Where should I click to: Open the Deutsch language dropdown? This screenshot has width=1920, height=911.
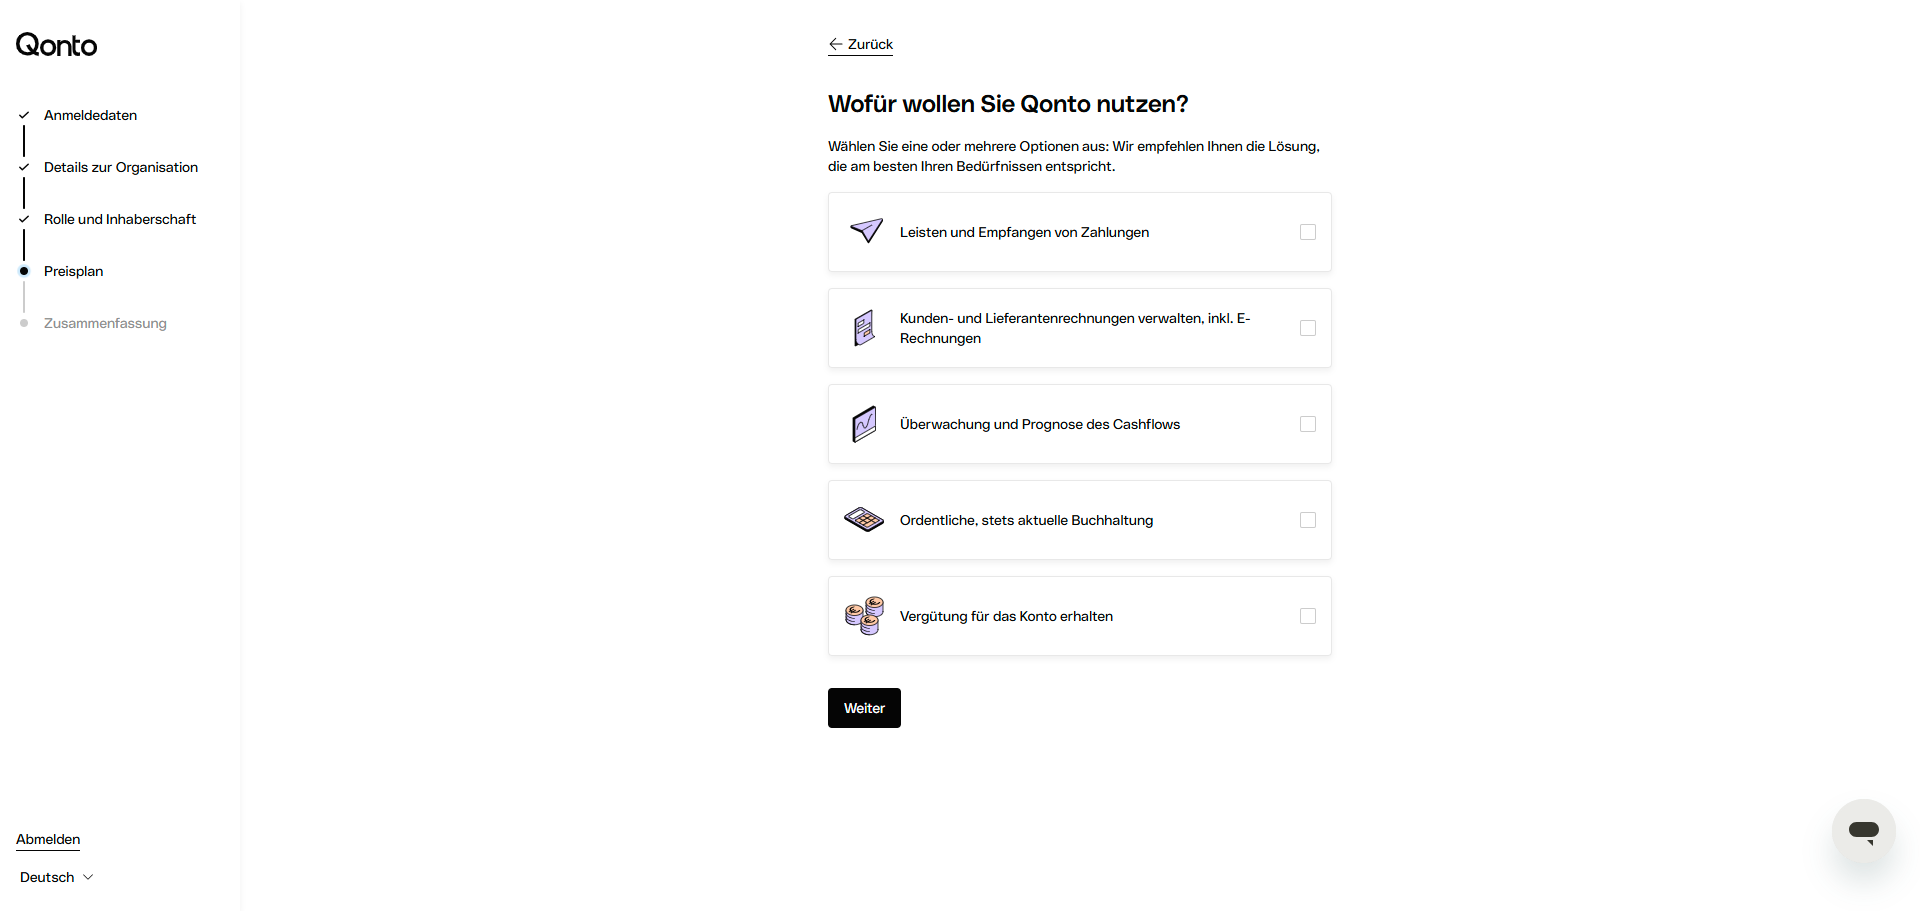point(57,877)
